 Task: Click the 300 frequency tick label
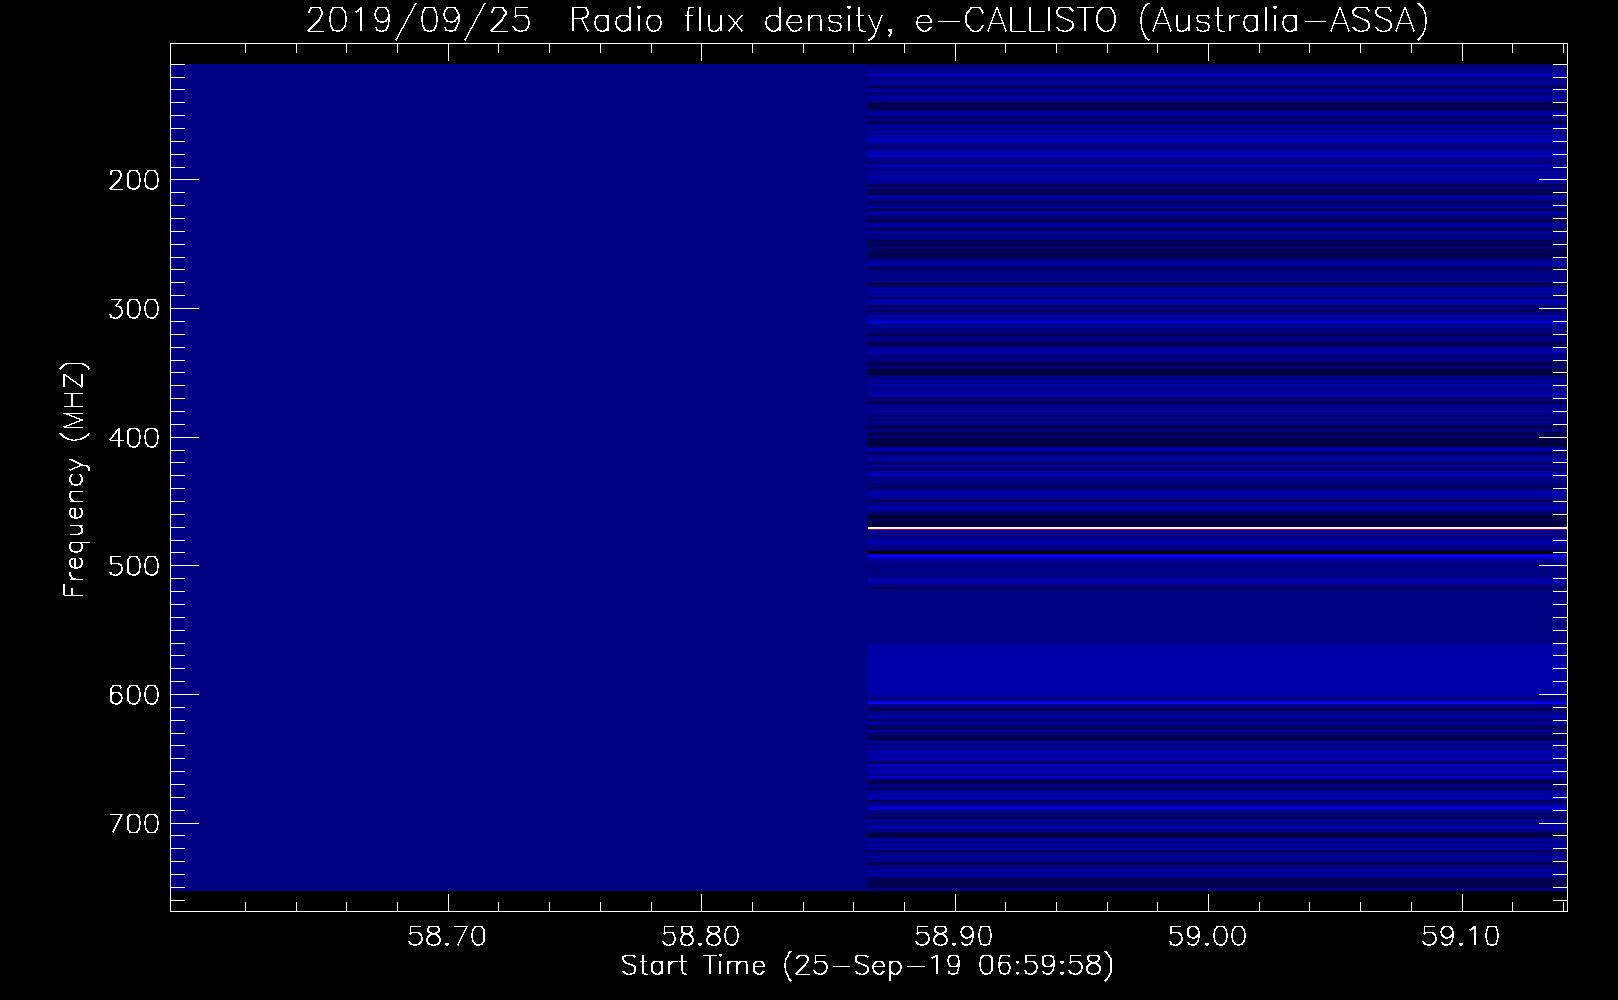pyautogui.click(x=133, y=308)
